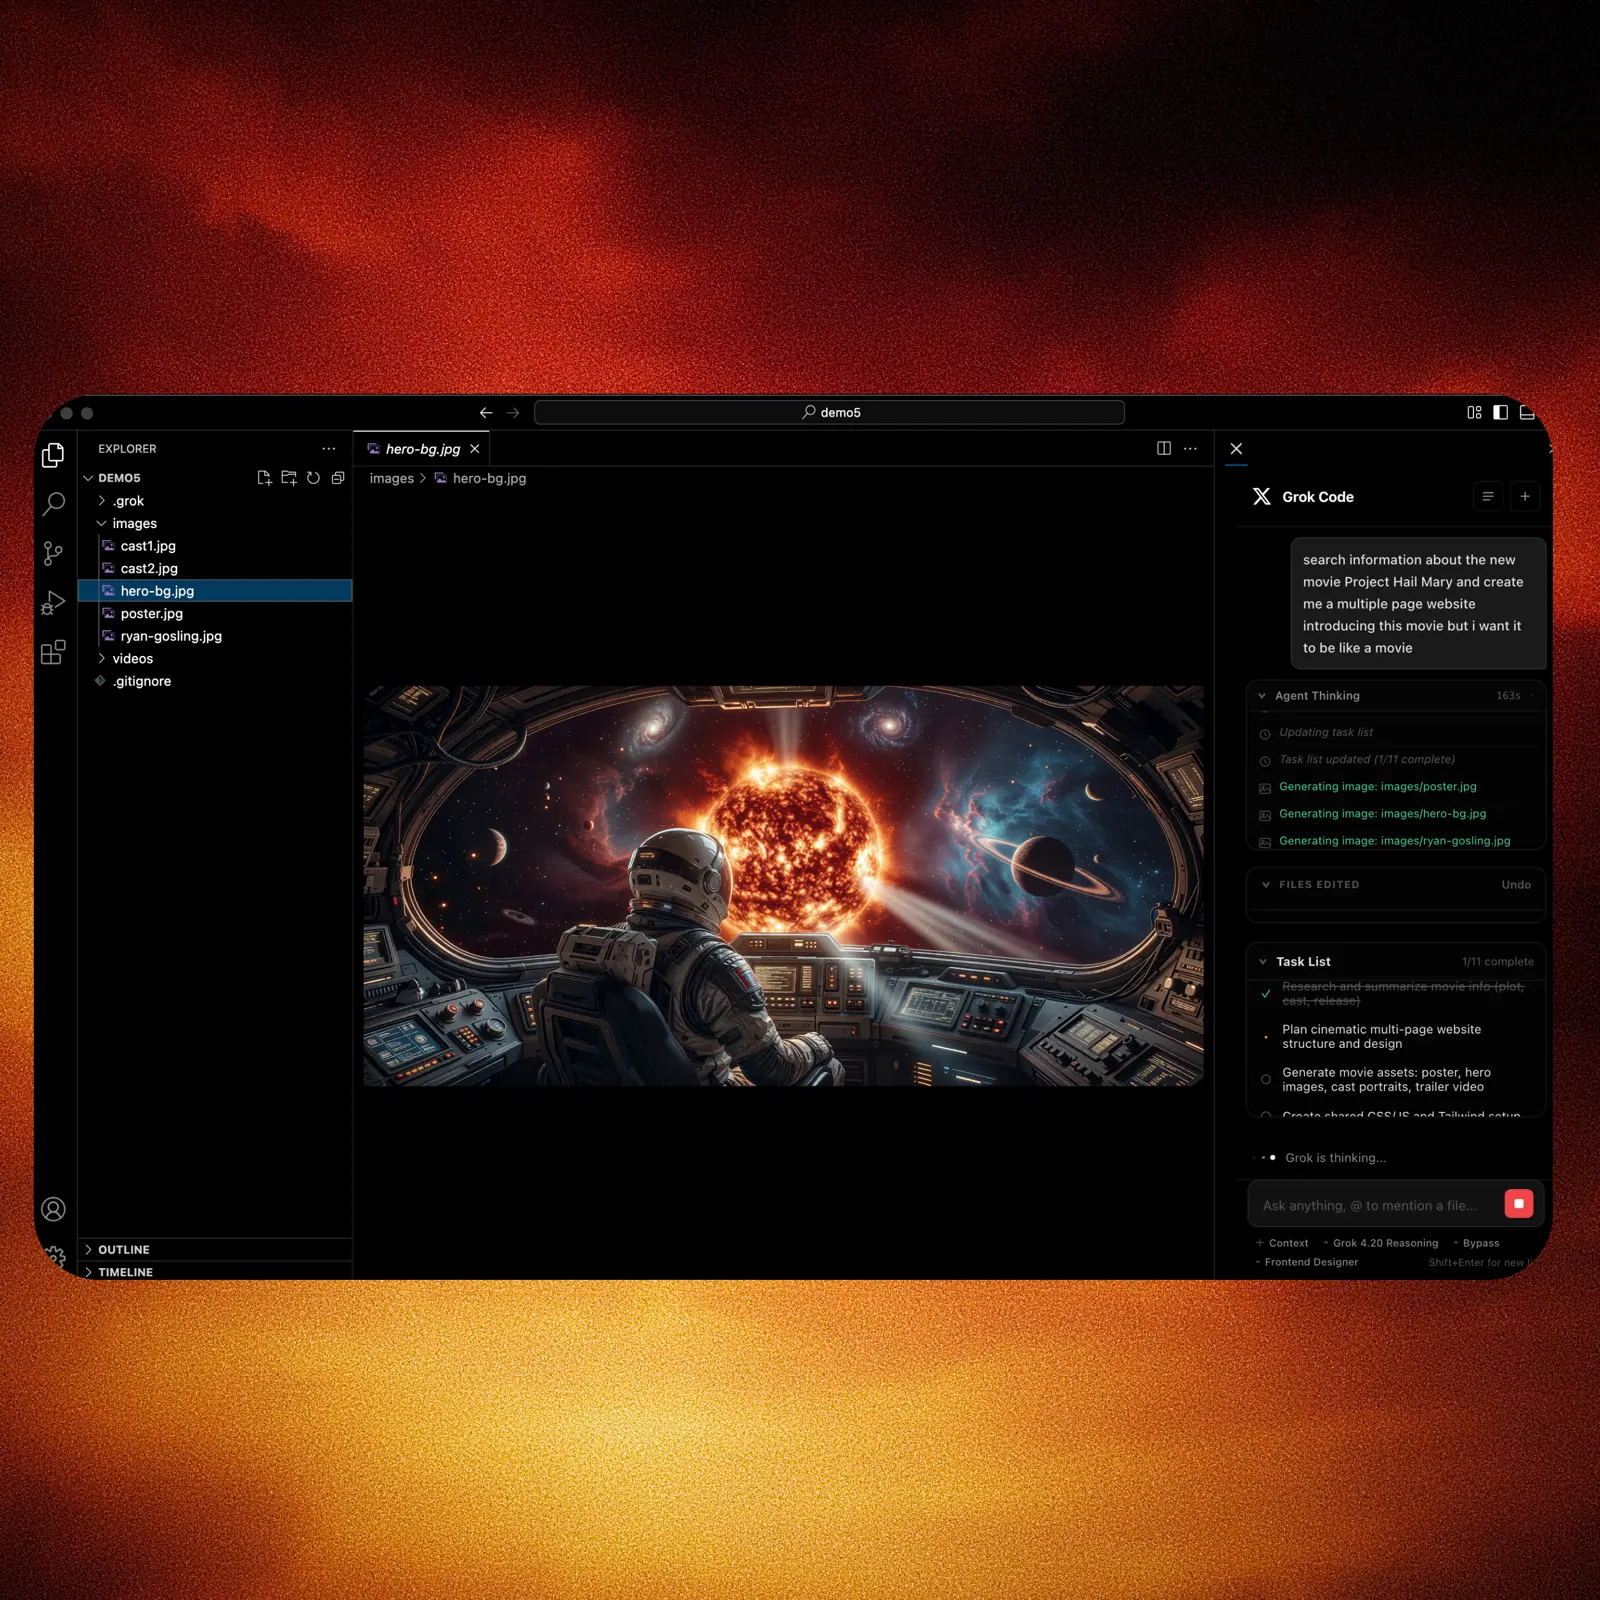Open the Search view in activity bar
Viewport: 1600px width, 1600px height.
(54, 503)
